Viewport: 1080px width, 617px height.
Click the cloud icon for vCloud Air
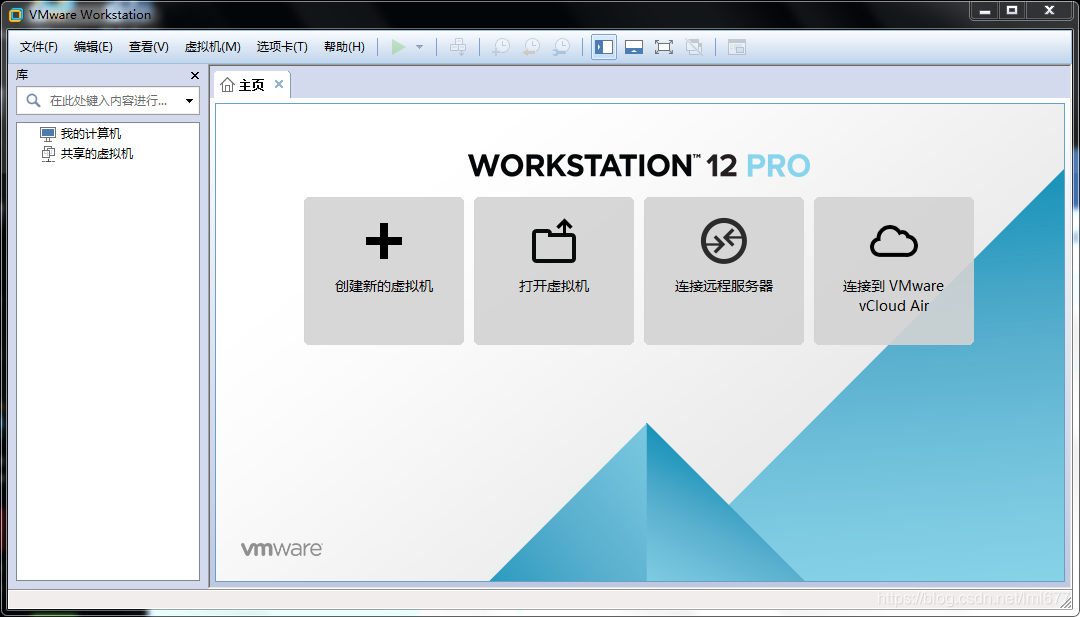click(x=894, y=241)
